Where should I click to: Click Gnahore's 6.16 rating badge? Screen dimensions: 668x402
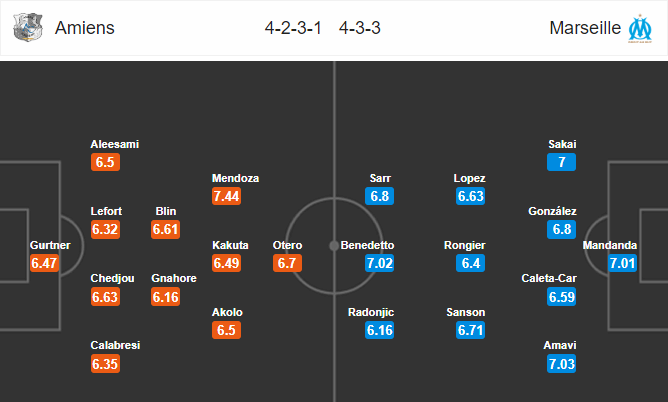[165, 297]
